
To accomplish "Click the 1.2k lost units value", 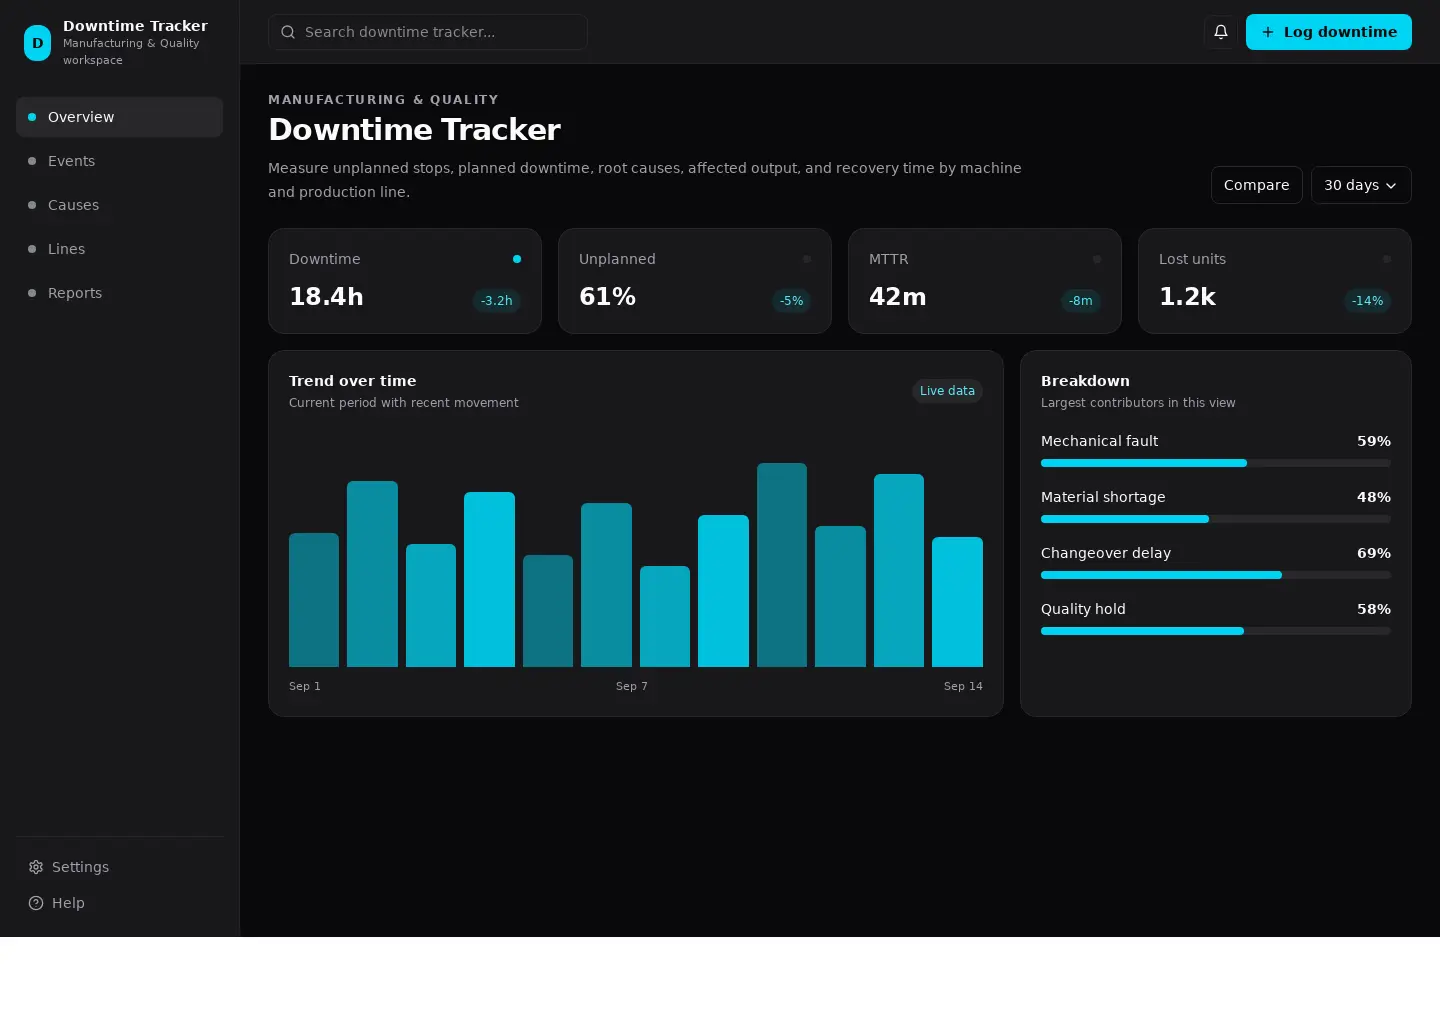I will (1187, 297).
